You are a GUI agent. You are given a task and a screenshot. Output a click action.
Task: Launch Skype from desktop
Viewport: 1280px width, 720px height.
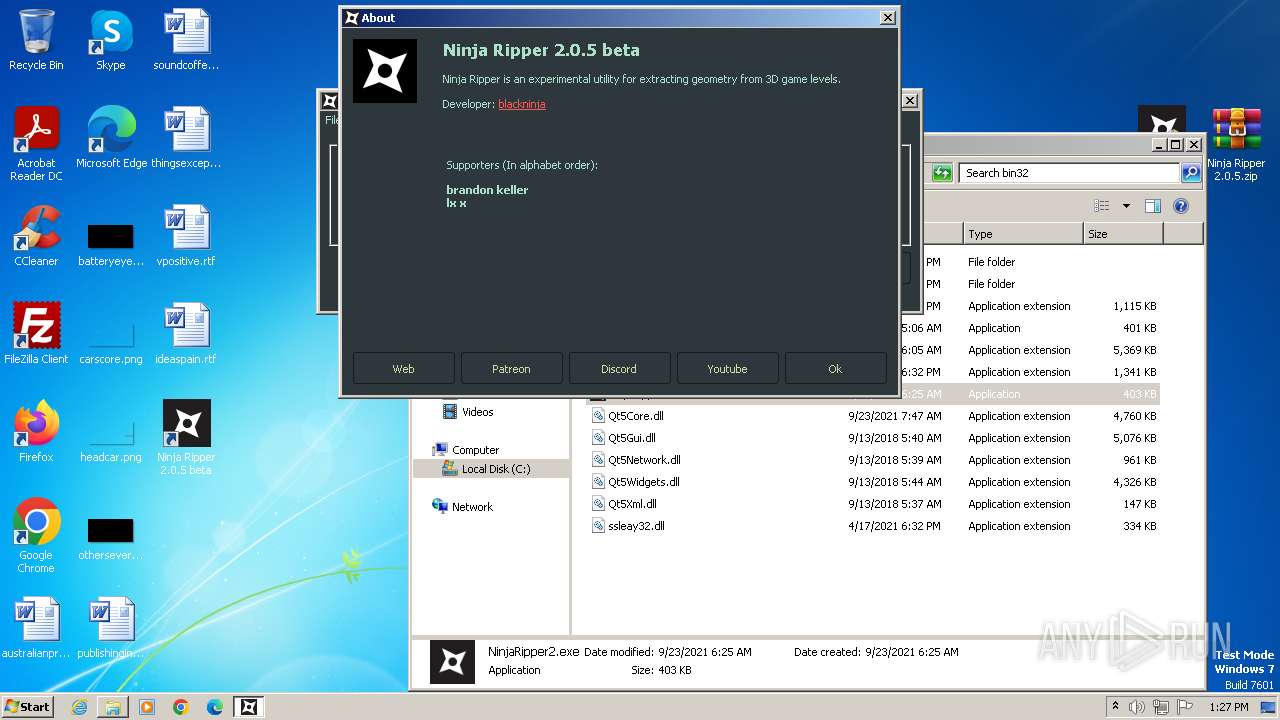pyautogui.click(x=111, y=40)
